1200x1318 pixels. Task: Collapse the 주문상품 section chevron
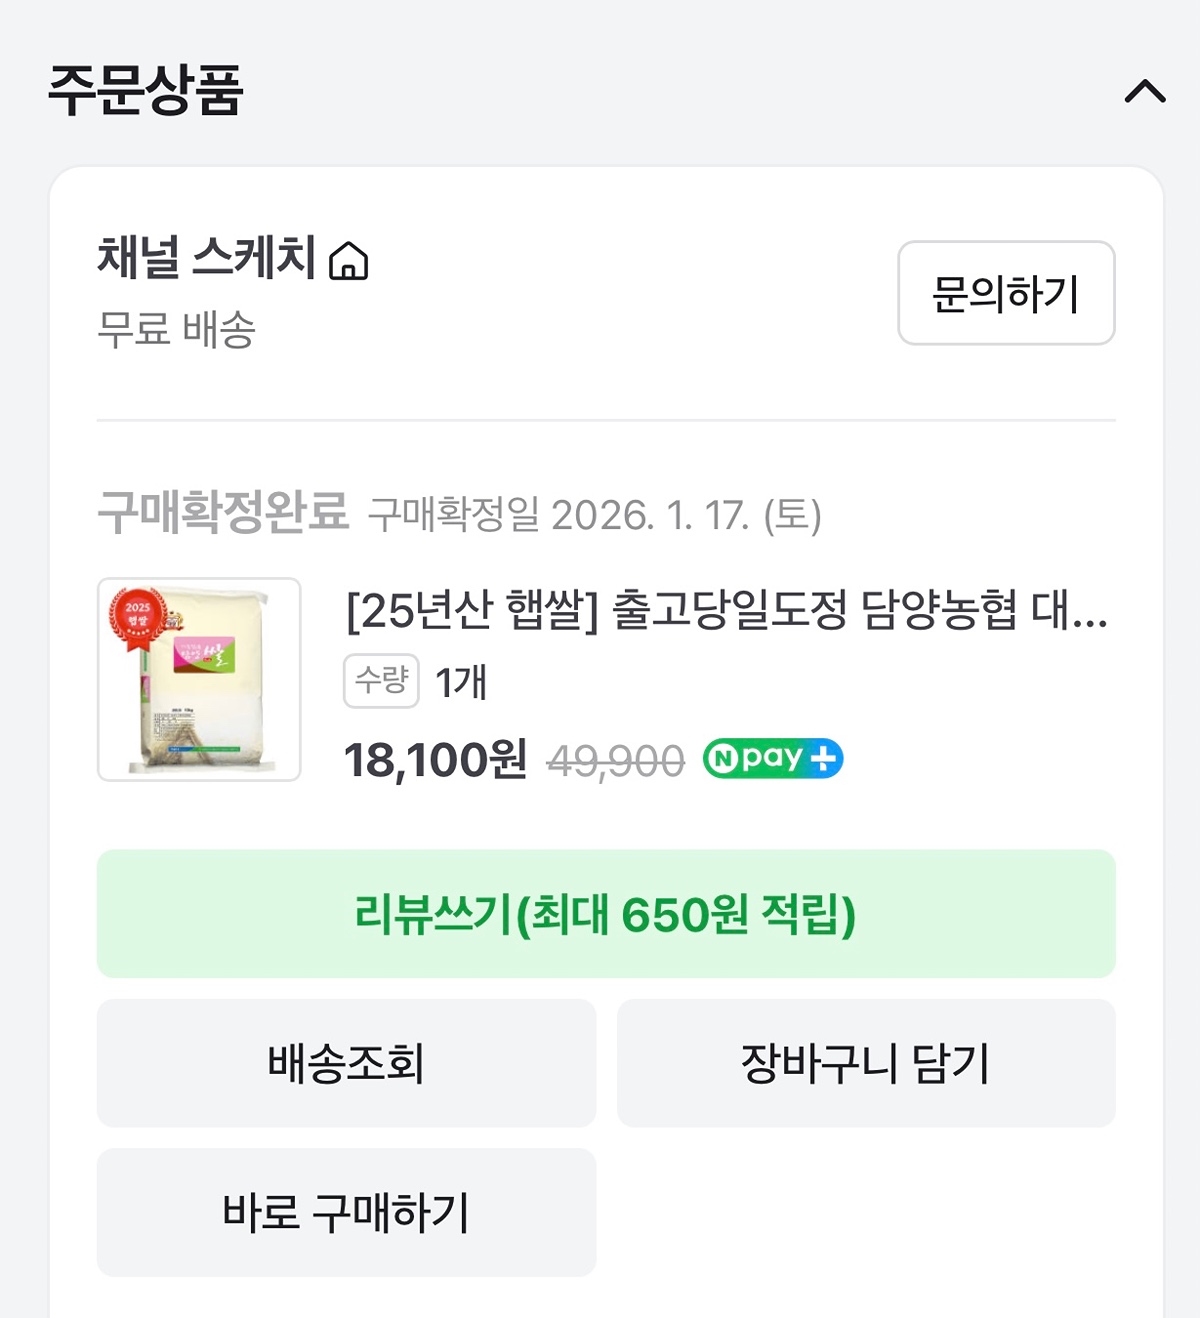[x=1145, y=92]
